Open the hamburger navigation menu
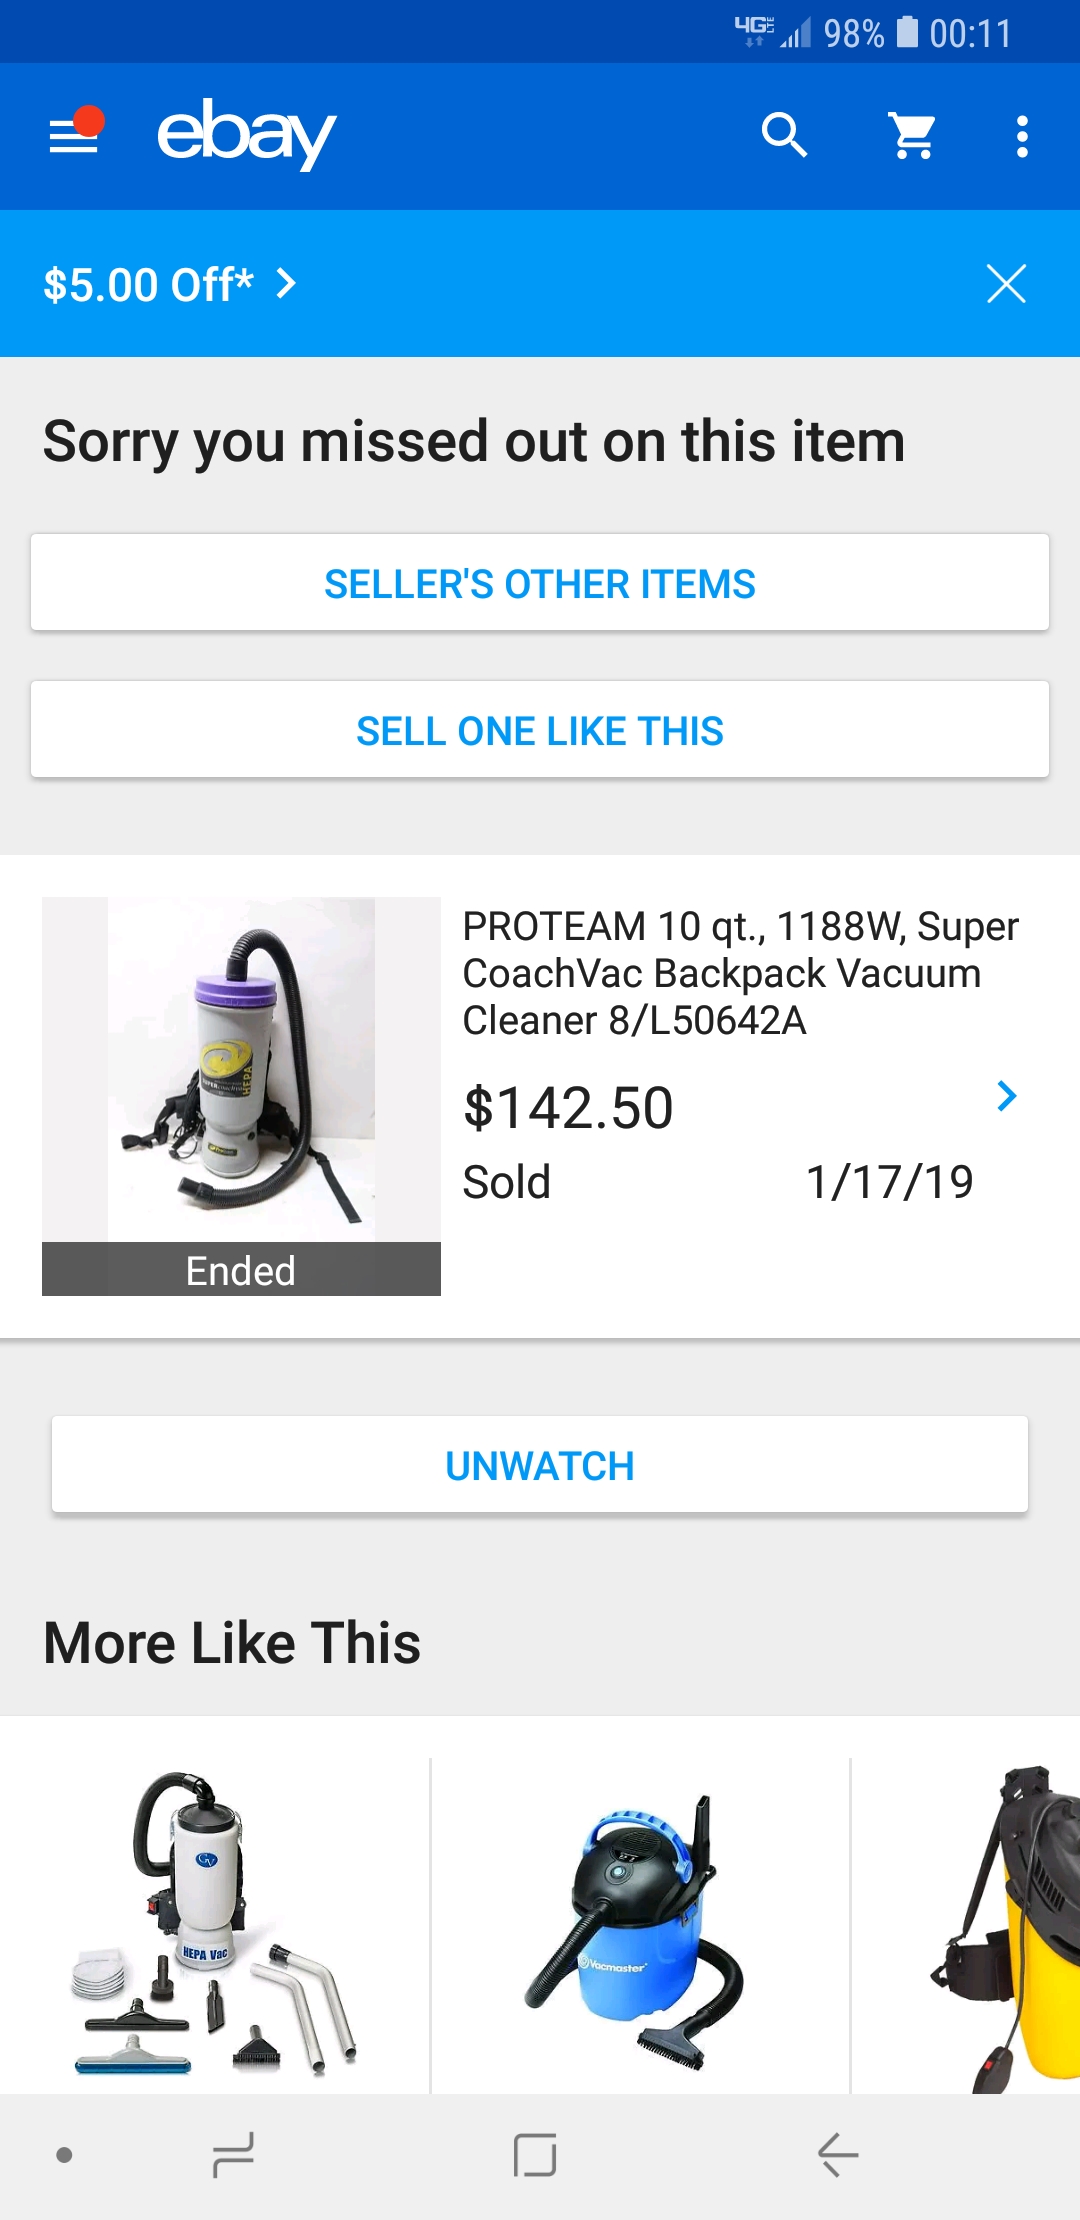Image resolution: width=1080 pixels, height=2220 pixels. [x=75, y=135]
